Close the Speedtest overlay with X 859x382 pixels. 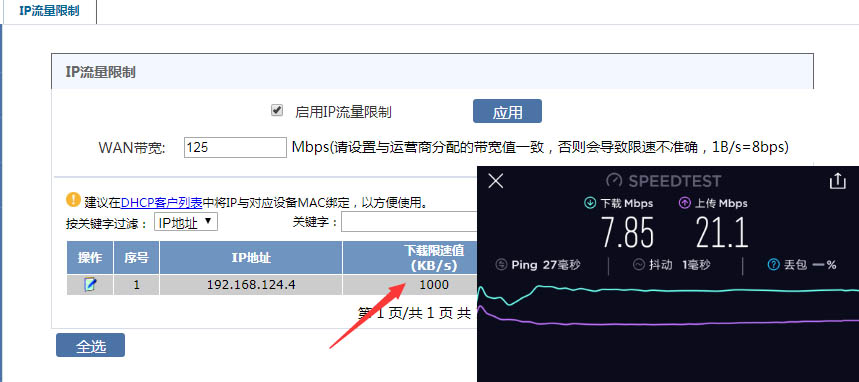pyautogui.click(x=495, y=181)
